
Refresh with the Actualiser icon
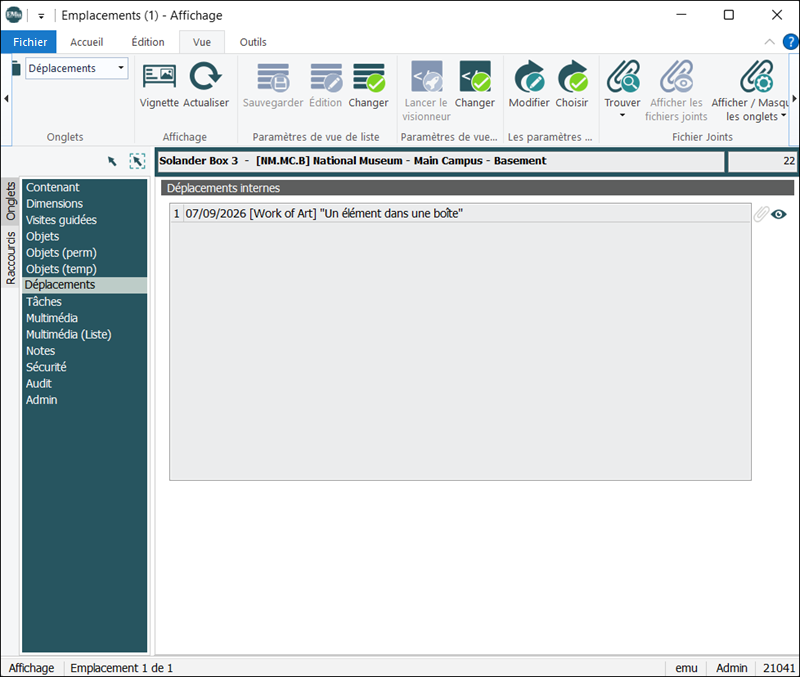205,77
